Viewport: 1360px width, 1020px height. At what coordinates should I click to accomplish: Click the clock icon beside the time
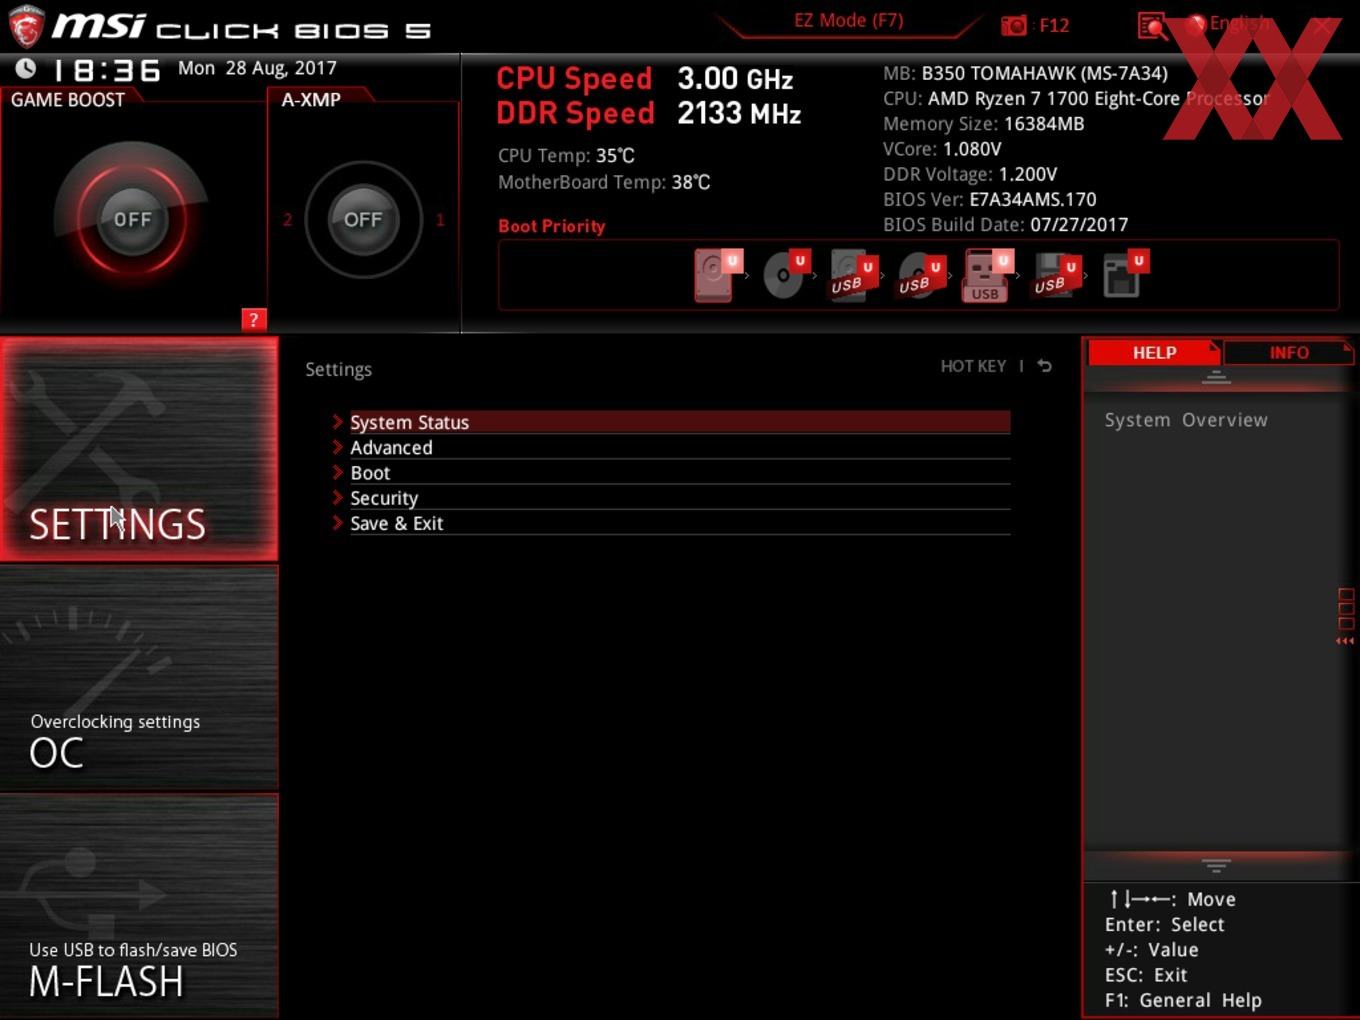pos(25,68)
